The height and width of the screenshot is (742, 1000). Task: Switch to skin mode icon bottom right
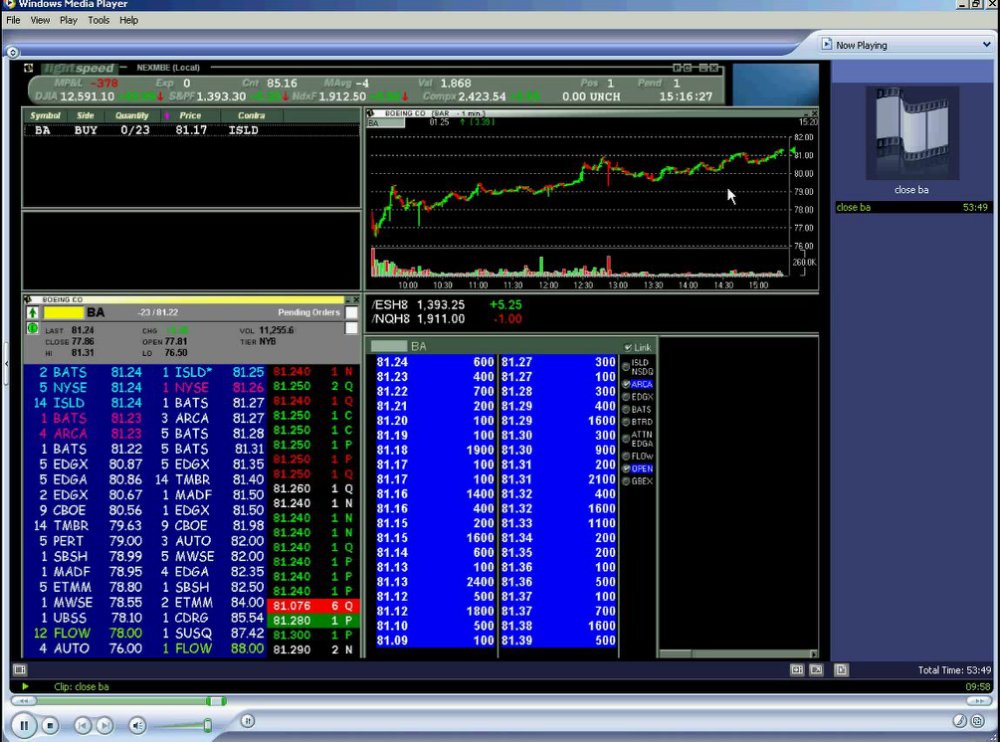click(x=978, y=721)
